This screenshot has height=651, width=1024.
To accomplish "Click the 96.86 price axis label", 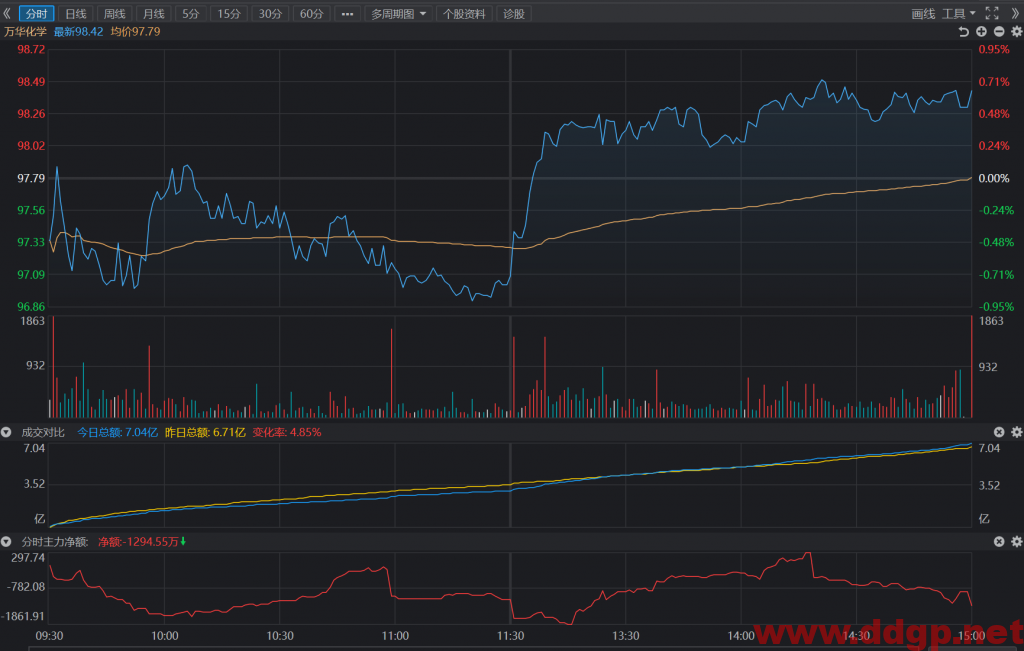I will [x=31, y=306].
